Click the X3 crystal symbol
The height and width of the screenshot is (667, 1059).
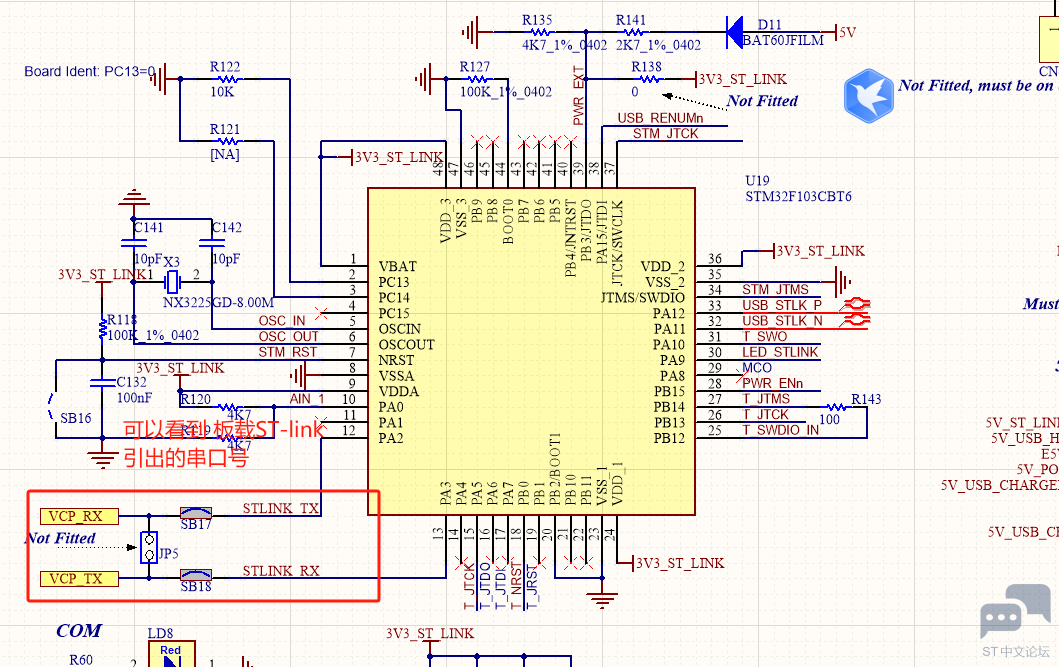click(173, 280)
